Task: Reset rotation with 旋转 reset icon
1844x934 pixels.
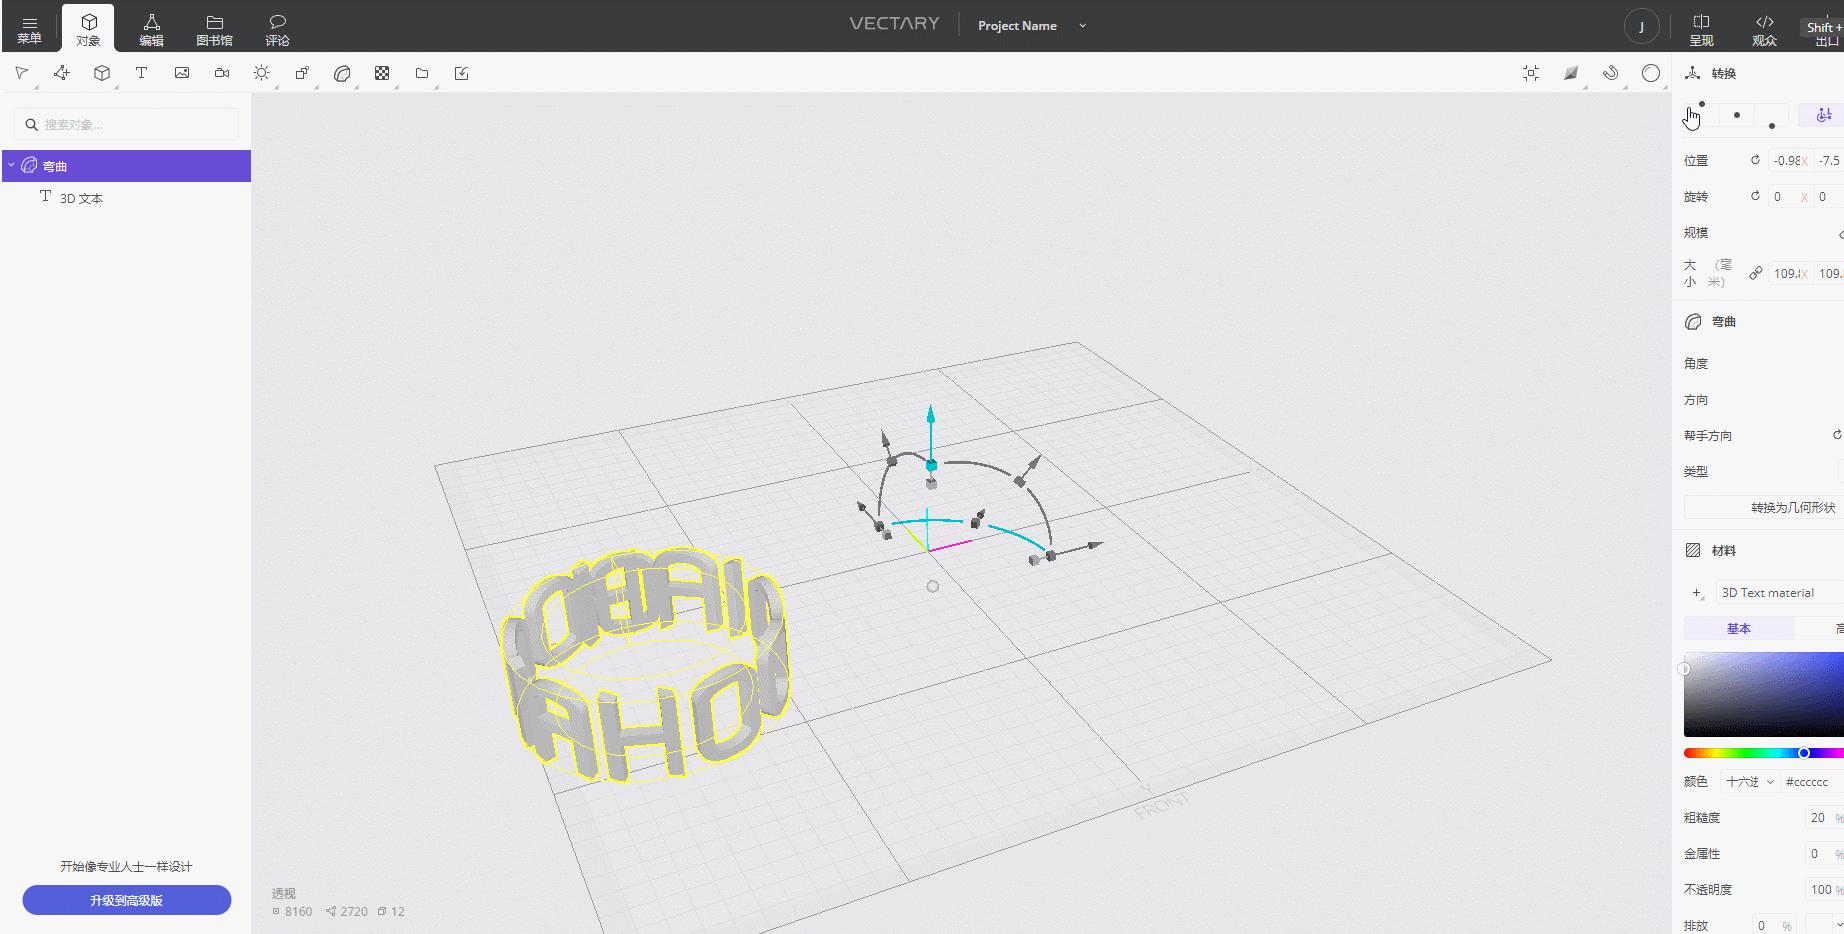Action: [1755, 196]
